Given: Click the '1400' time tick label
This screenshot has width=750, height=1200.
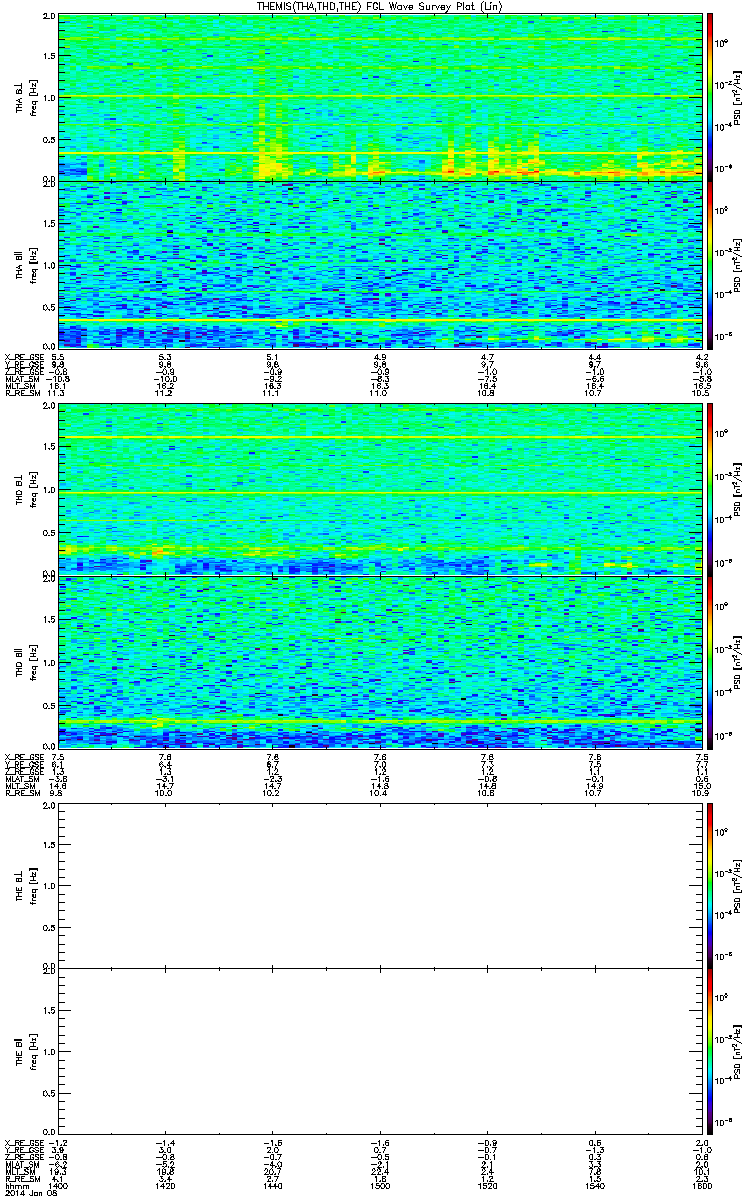Looking at the screenshot, I should [59, 1185].
